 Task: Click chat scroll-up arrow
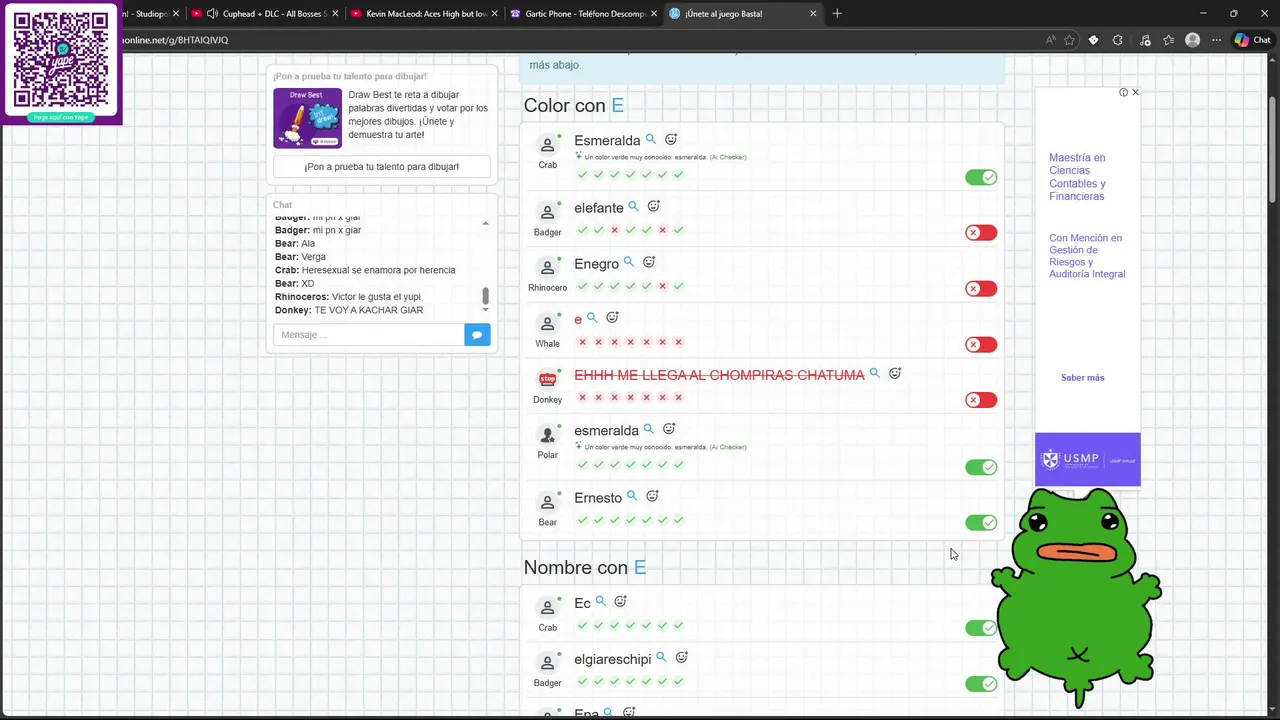pyautogui.click(x=486, y=223)
